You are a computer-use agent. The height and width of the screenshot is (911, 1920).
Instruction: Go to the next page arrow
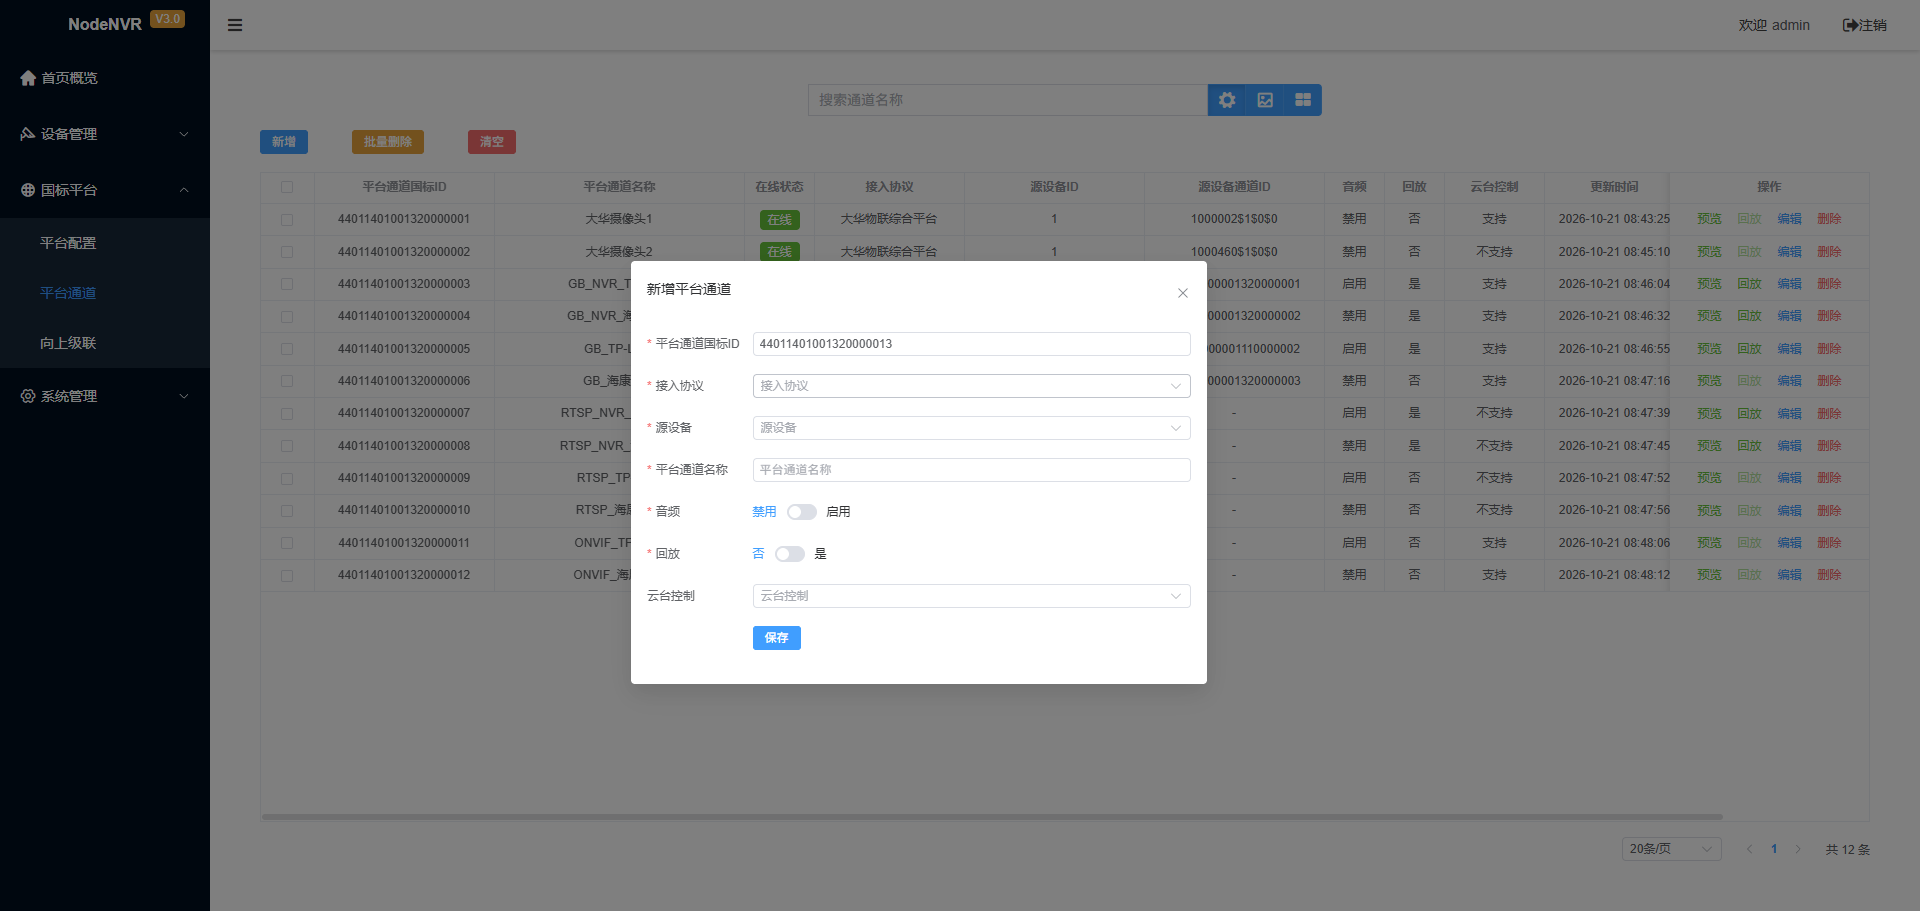[x=1798, y=849]
